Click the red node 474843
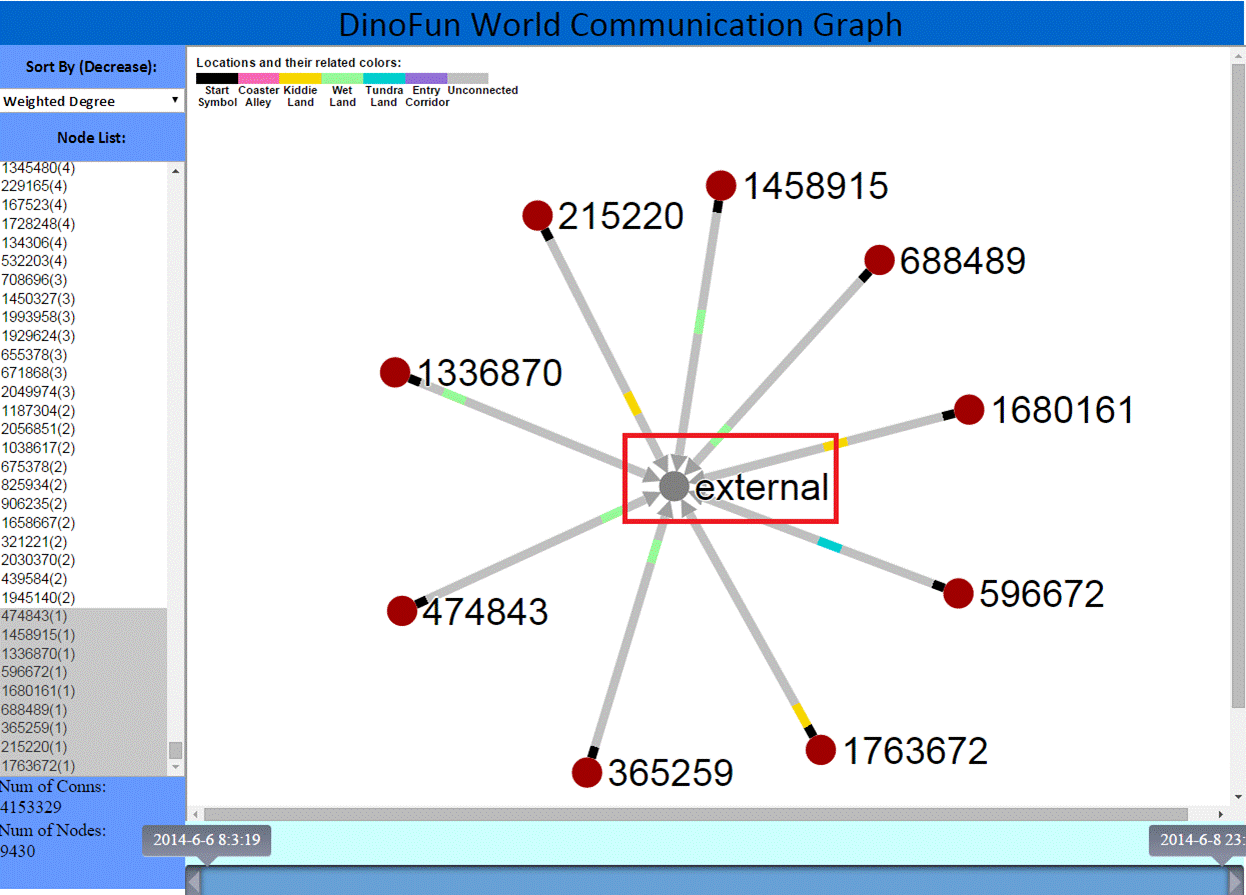The image size is (1246, 895). pyautogui.click(x=402, y=611)
